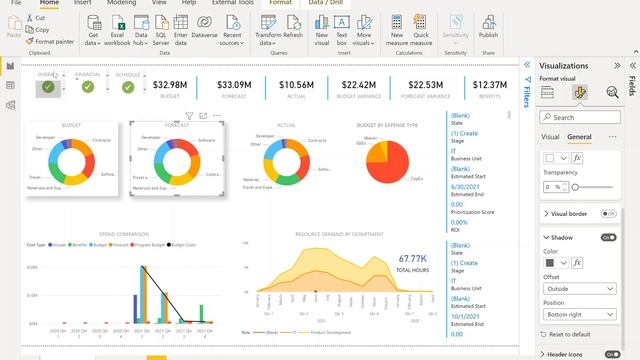The image size is (640, 360).
Task: Open the View ribbon tab
Action: click(159, 3)
